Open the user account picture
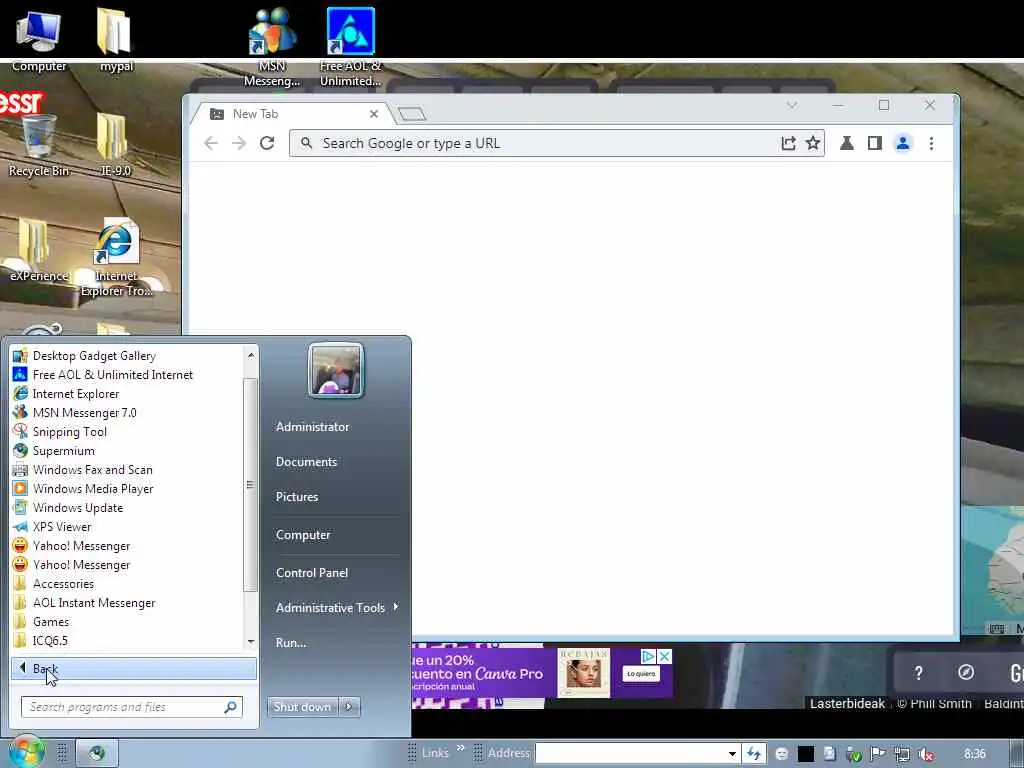The image size is (1024, 768). click(336, 370)
